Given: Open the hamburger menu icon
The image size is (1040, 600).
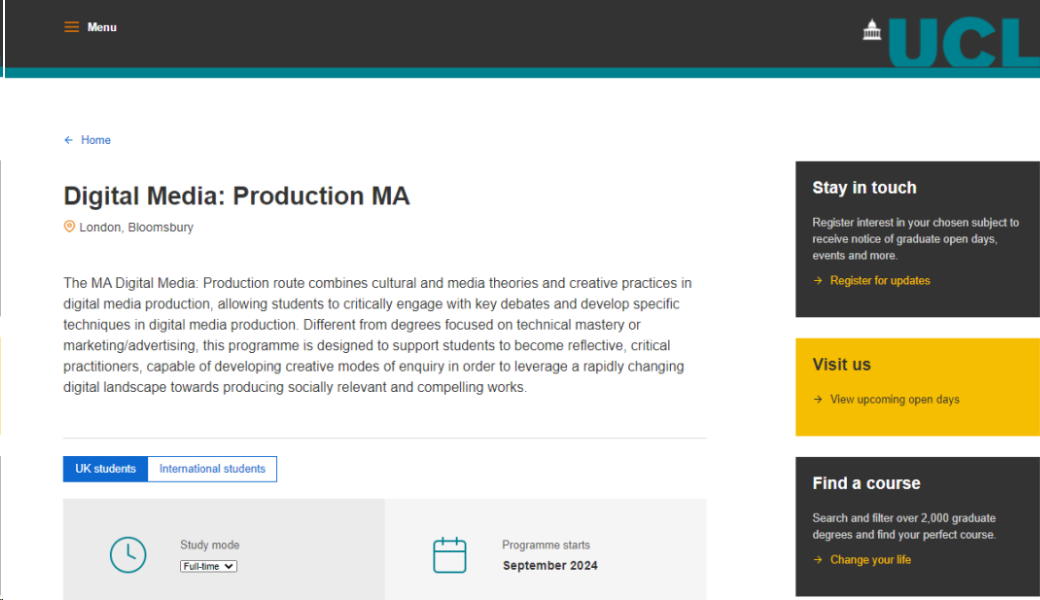Looking at the screenshot, I should point(71,27).
